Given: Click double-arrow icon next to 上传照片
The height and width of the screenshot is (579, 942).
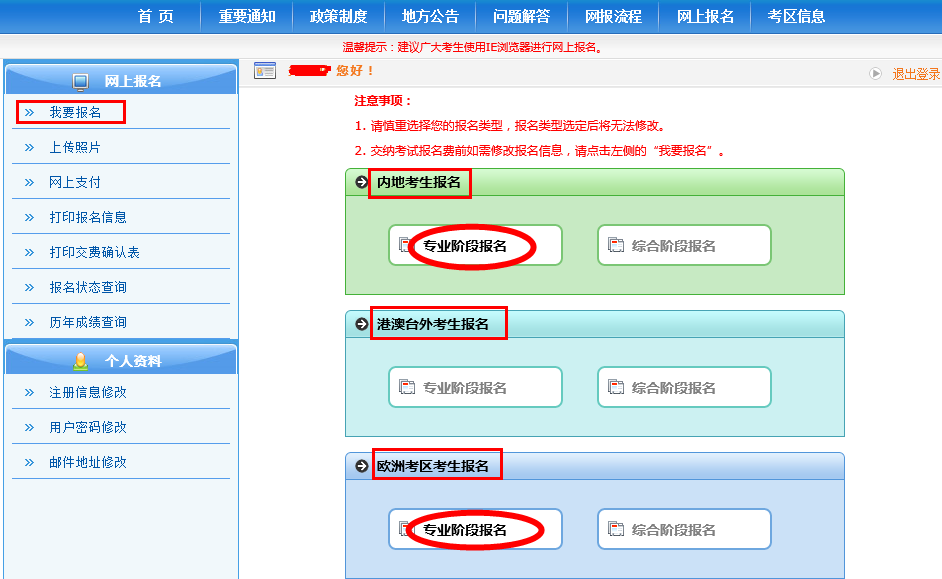Looking at the screenshot, I should tap(30, 147).
